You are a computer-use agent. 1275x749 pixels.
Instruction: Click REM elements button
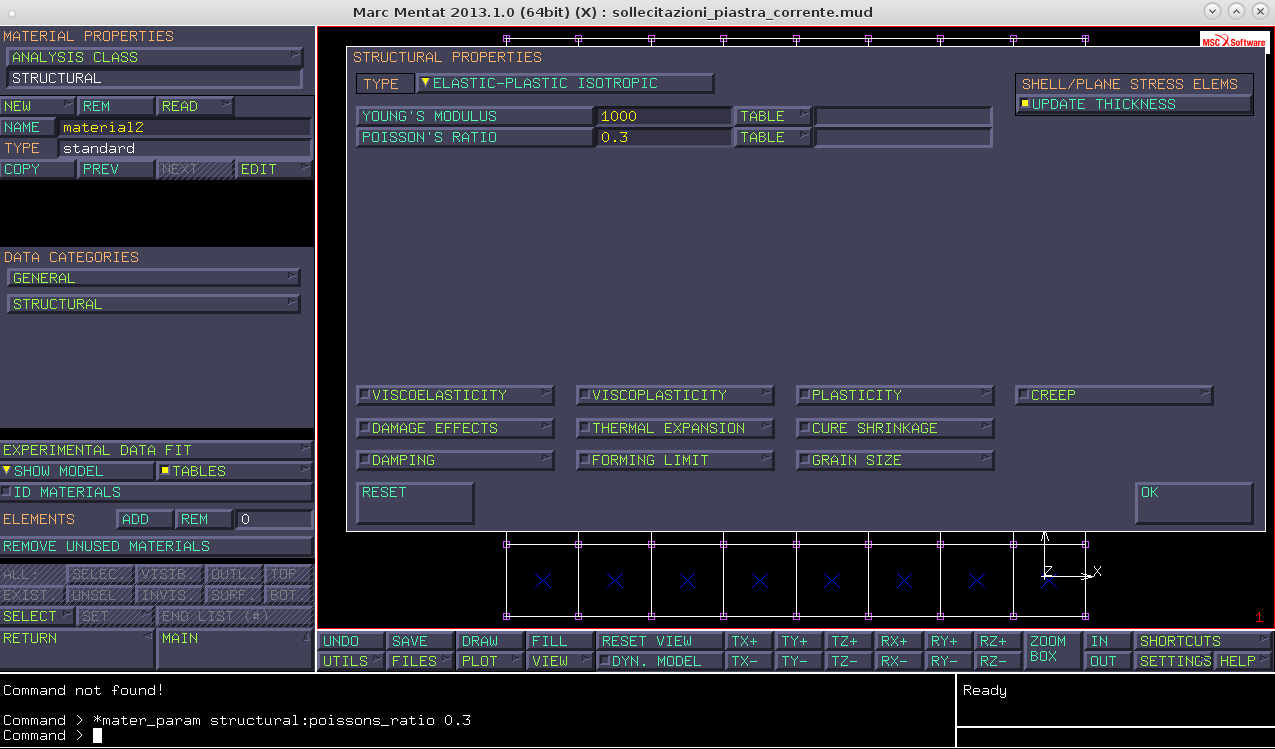point(204,519)
